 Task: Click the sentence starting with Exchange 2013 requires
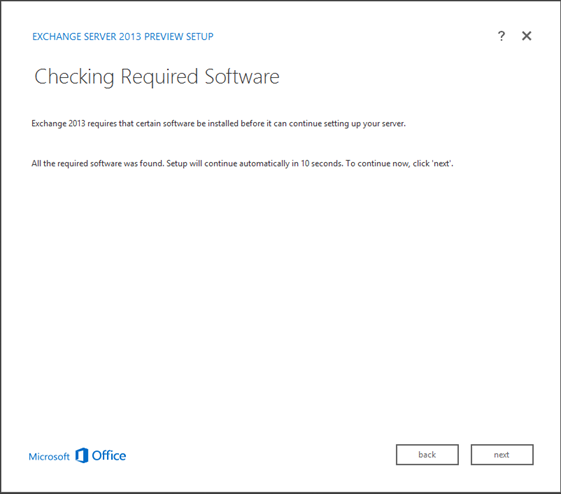pos(219,124)
